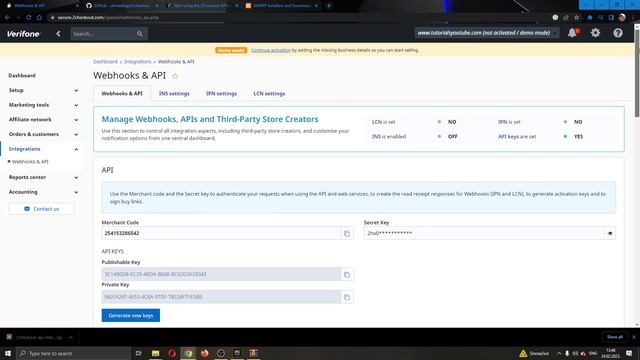
Task: Open the Windows notification center
Action: pos(629,353)
